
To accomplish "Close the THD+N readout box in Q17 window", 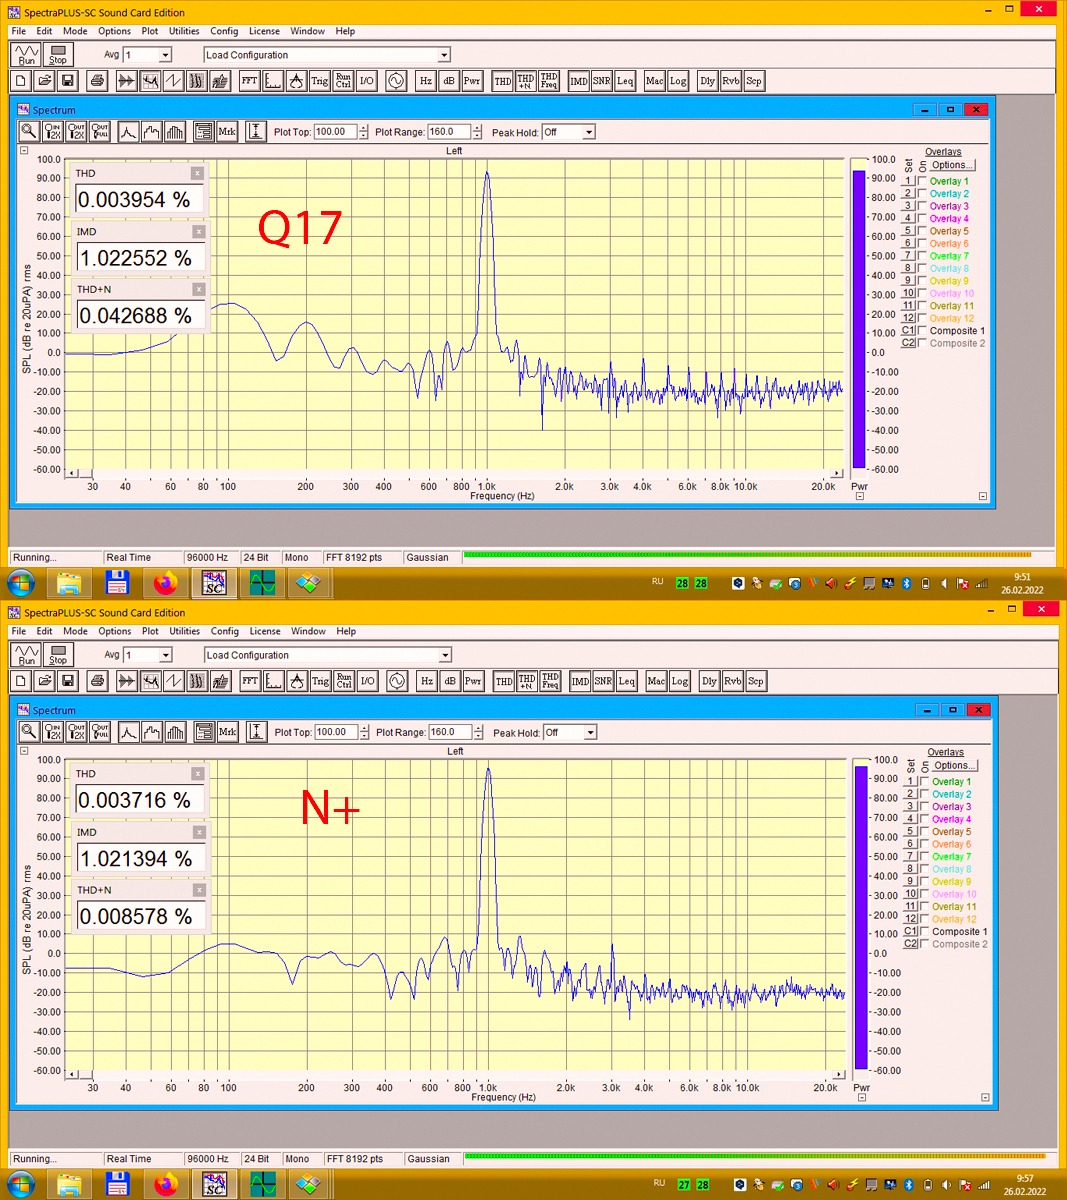I will (198, 289).
